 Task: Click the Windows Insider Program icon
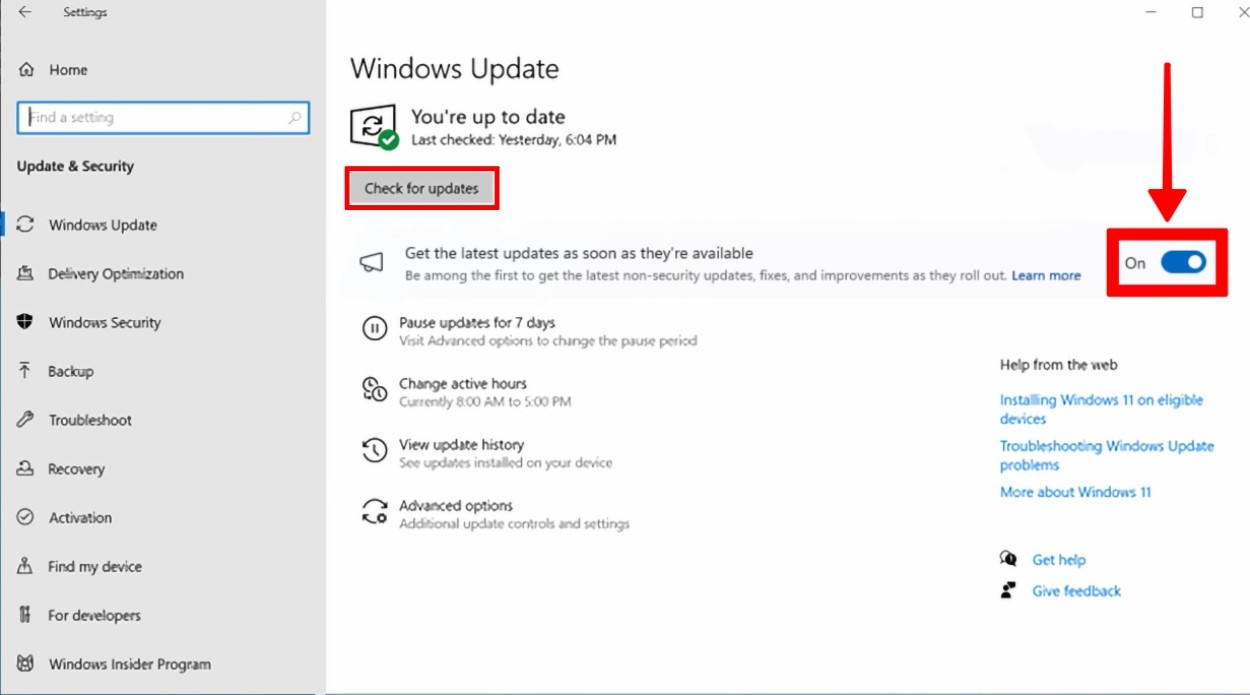[x=25, y=664]
